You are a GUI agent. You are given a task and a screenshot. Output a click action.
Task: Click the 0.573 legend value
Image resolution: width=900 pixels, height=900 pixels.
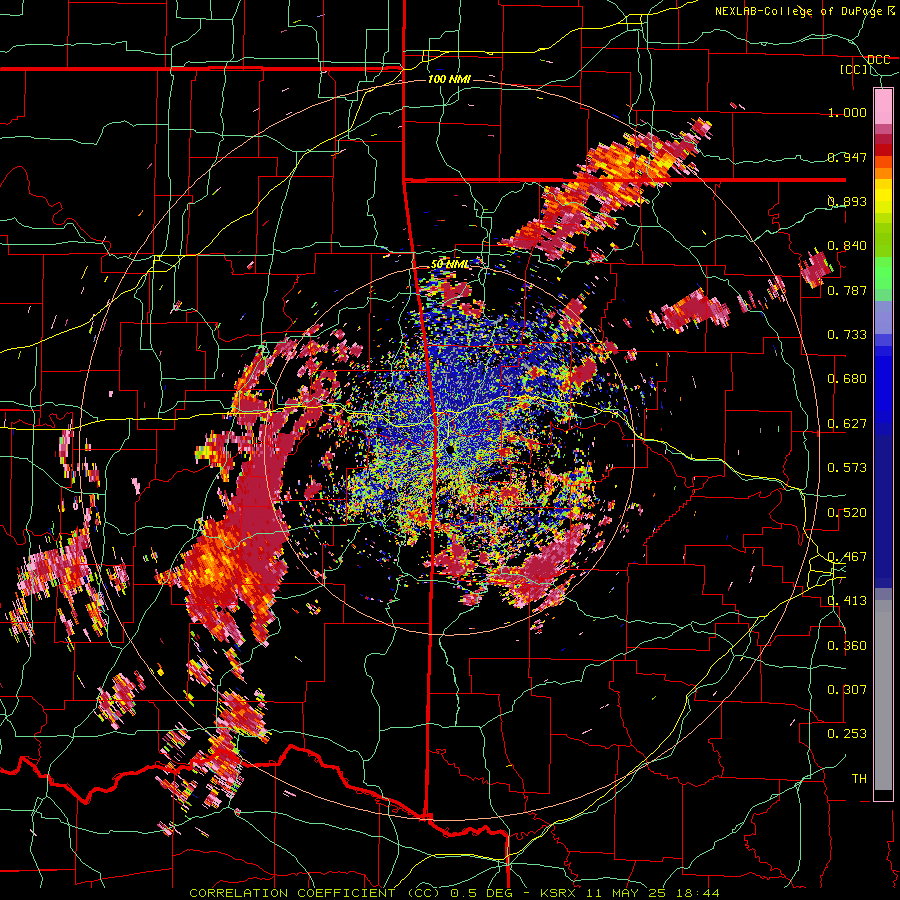click(x=847, y=468)
